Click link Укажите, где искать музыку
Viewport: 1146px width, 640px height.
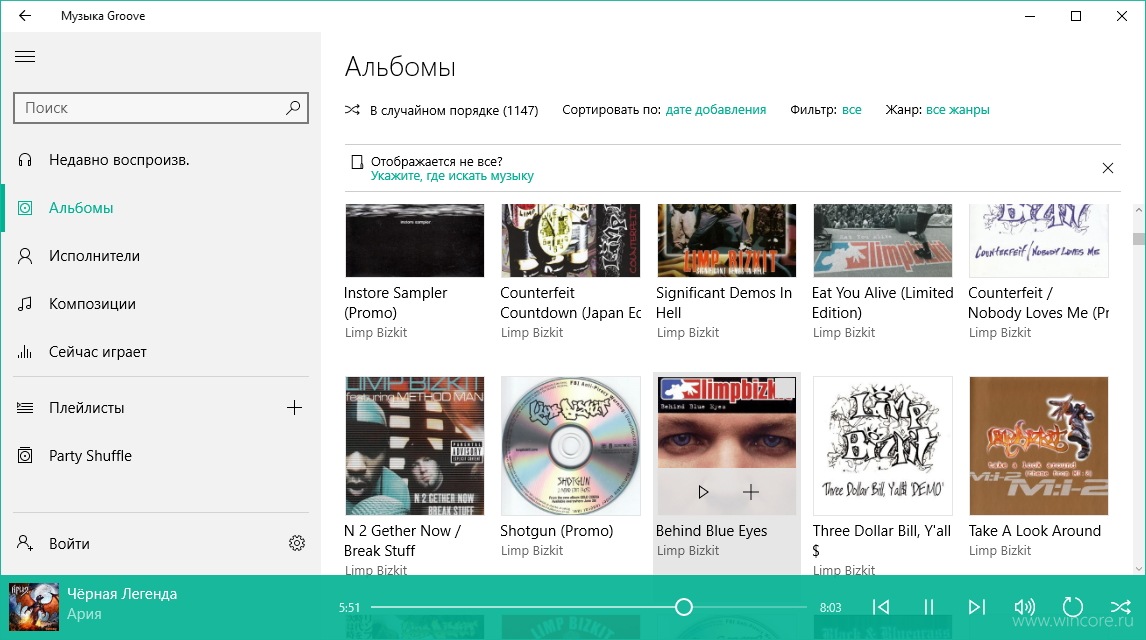coord(452,176)
